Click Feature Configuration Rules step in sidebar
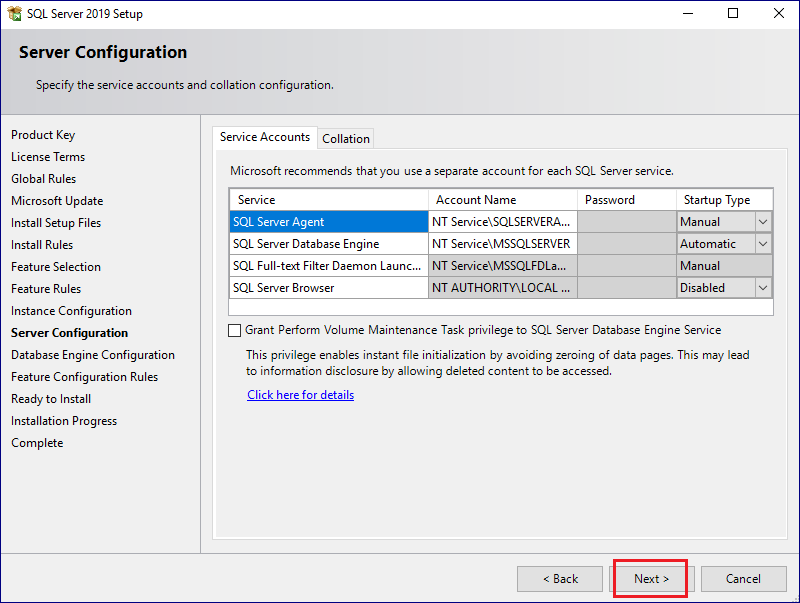The height and width of the screenshot is (603, 800). 85,376
